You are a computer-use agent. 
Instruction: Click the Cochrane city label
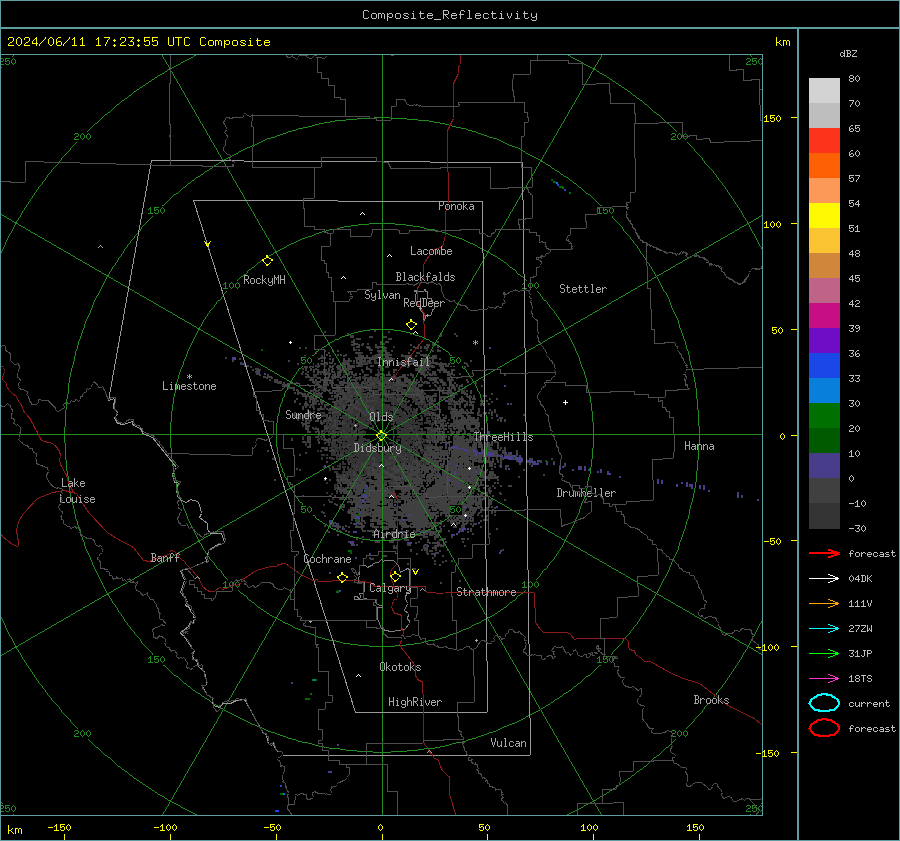tap(327, 559)
